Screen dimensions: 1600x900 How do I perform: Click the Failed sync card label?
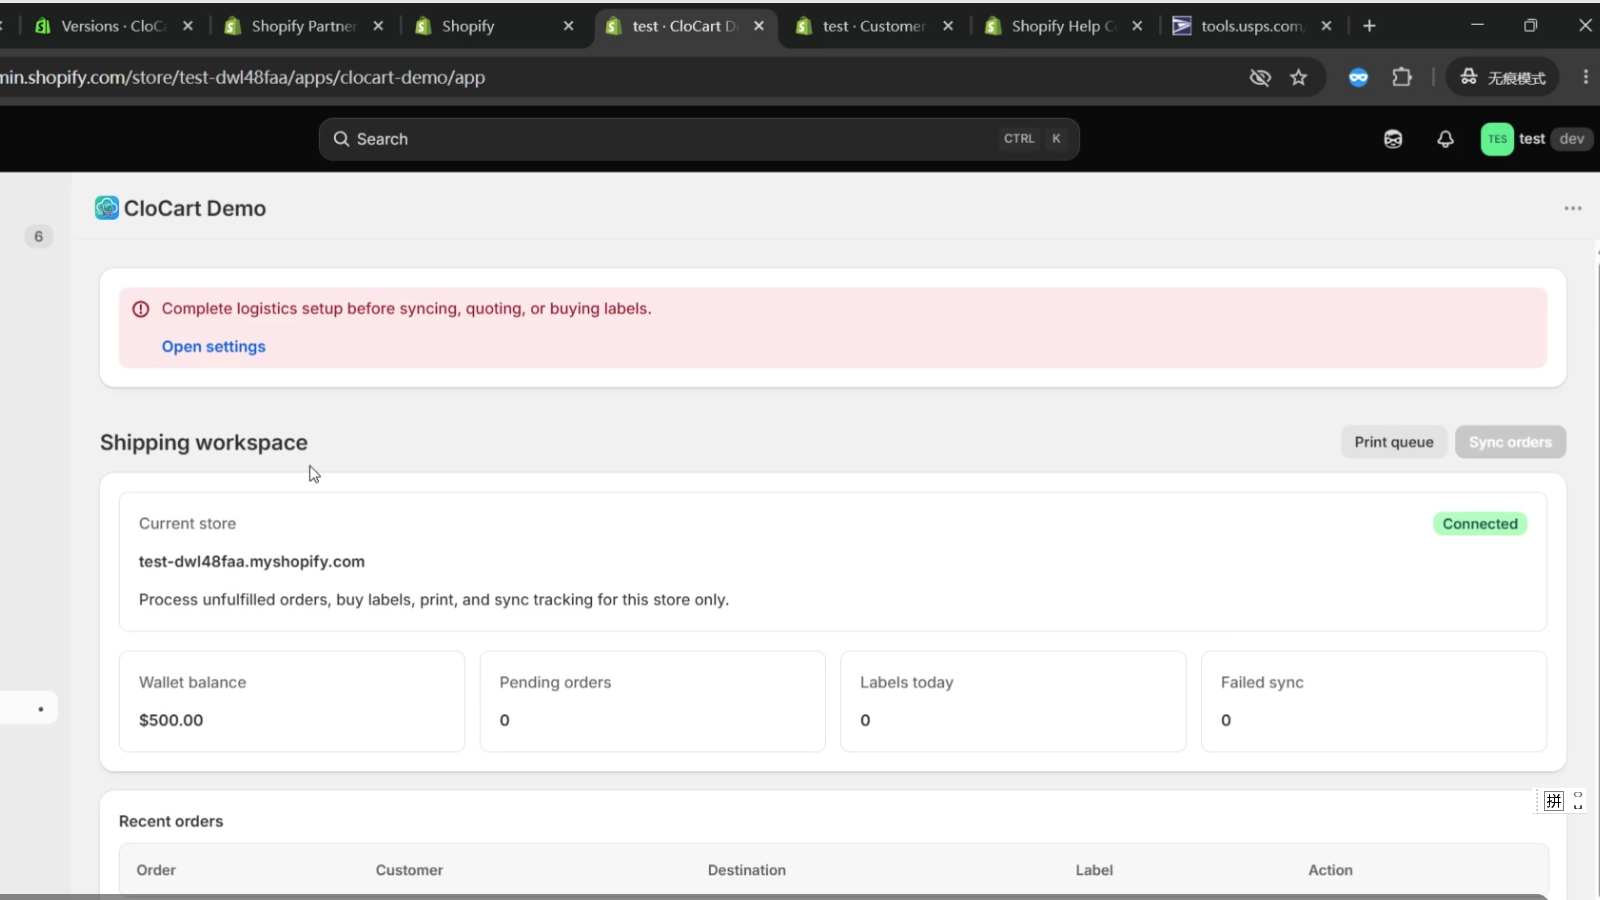[1262, 682]
